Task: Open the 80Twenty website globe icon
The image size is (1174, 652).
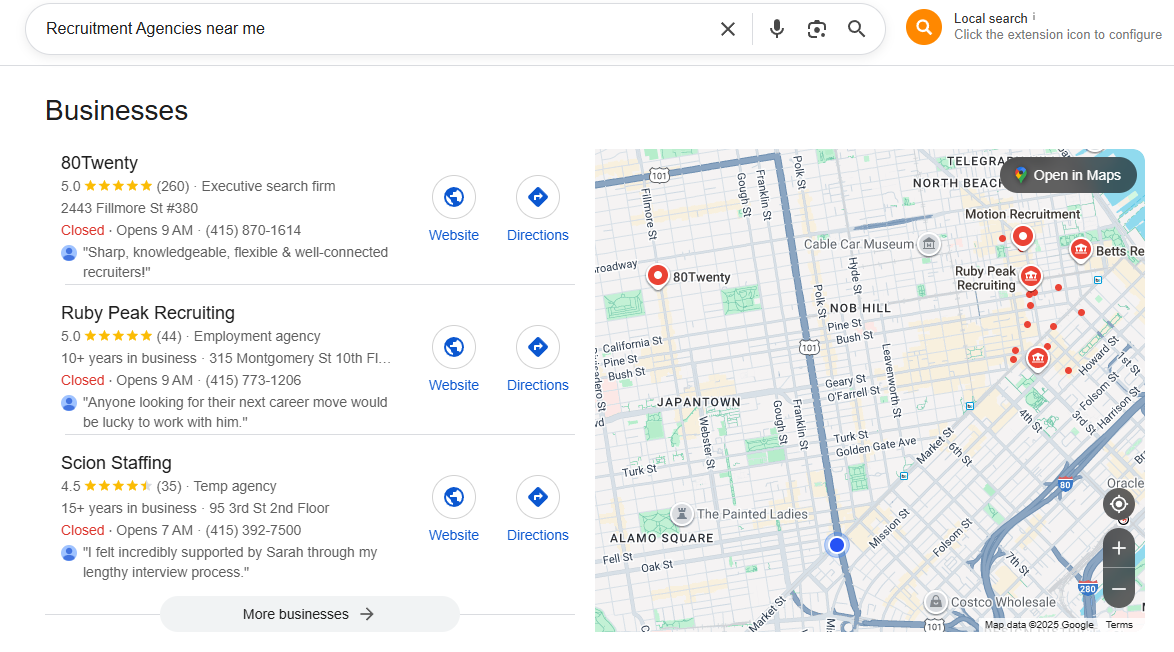Action: pyautogui.click(x=454, y=197)
